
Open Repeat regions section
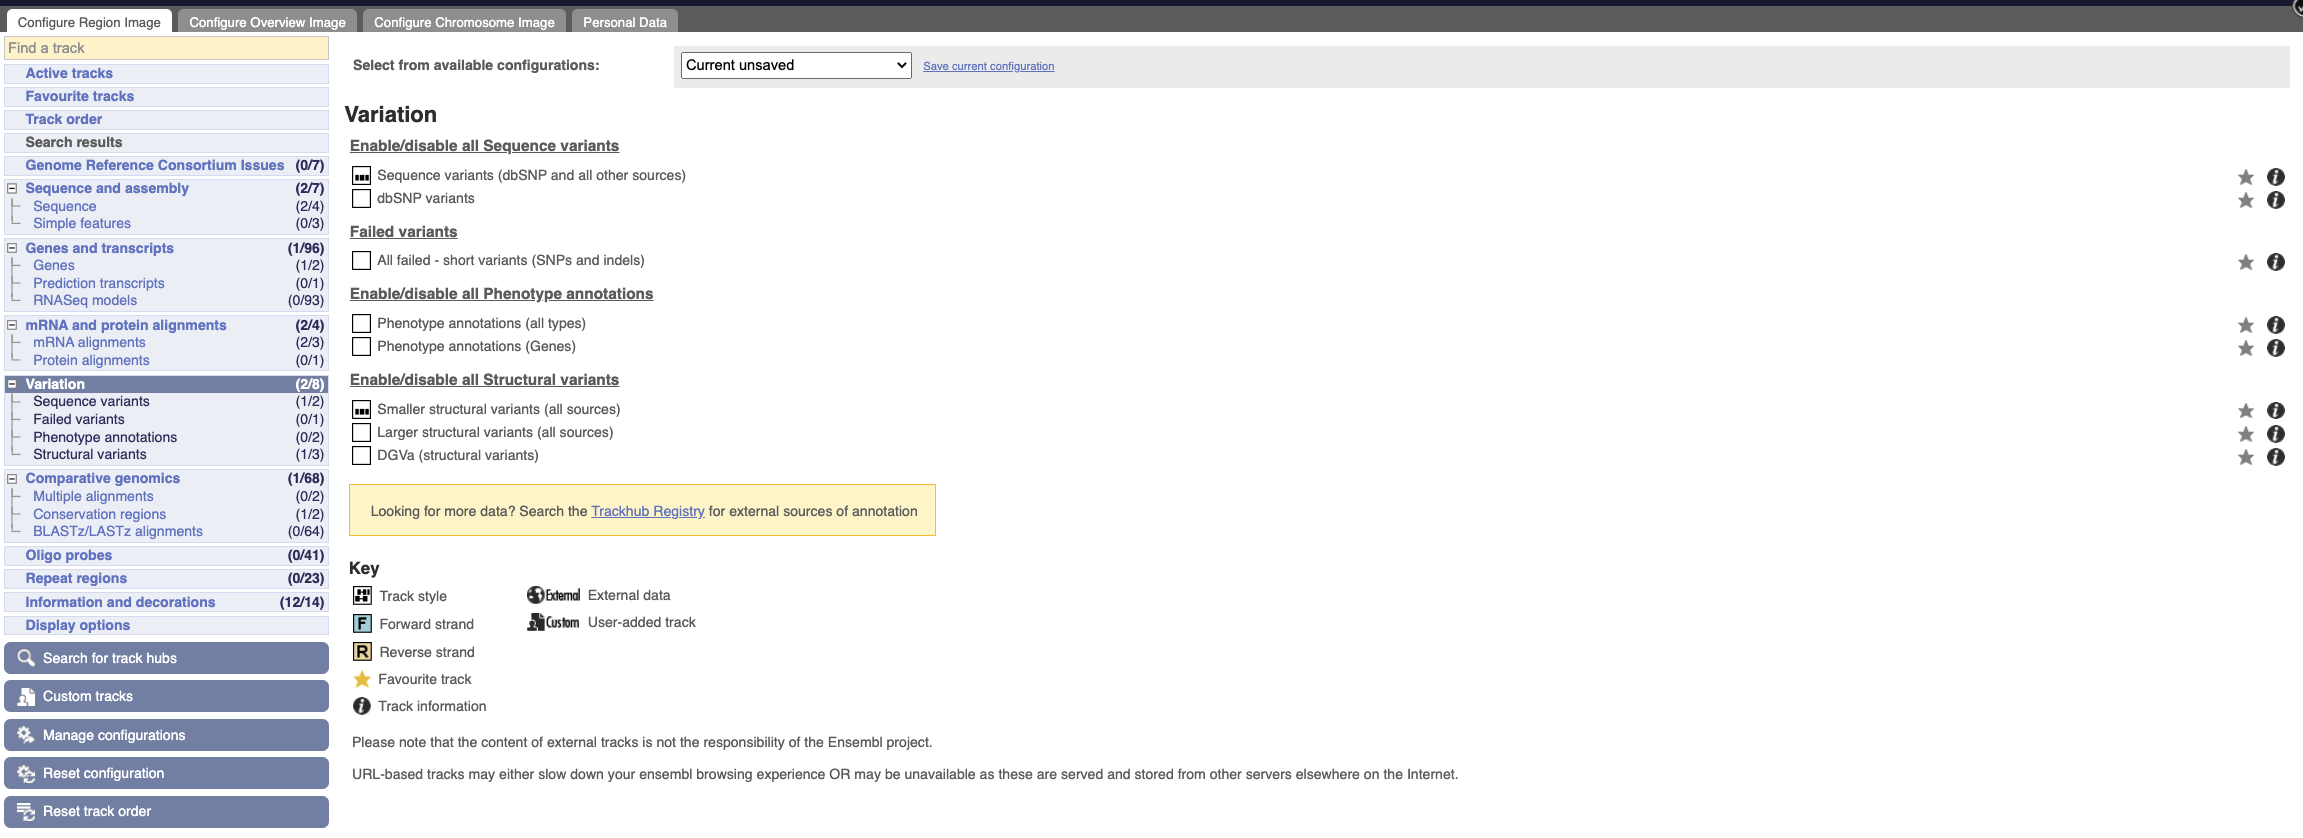click(x=76, y=578)
